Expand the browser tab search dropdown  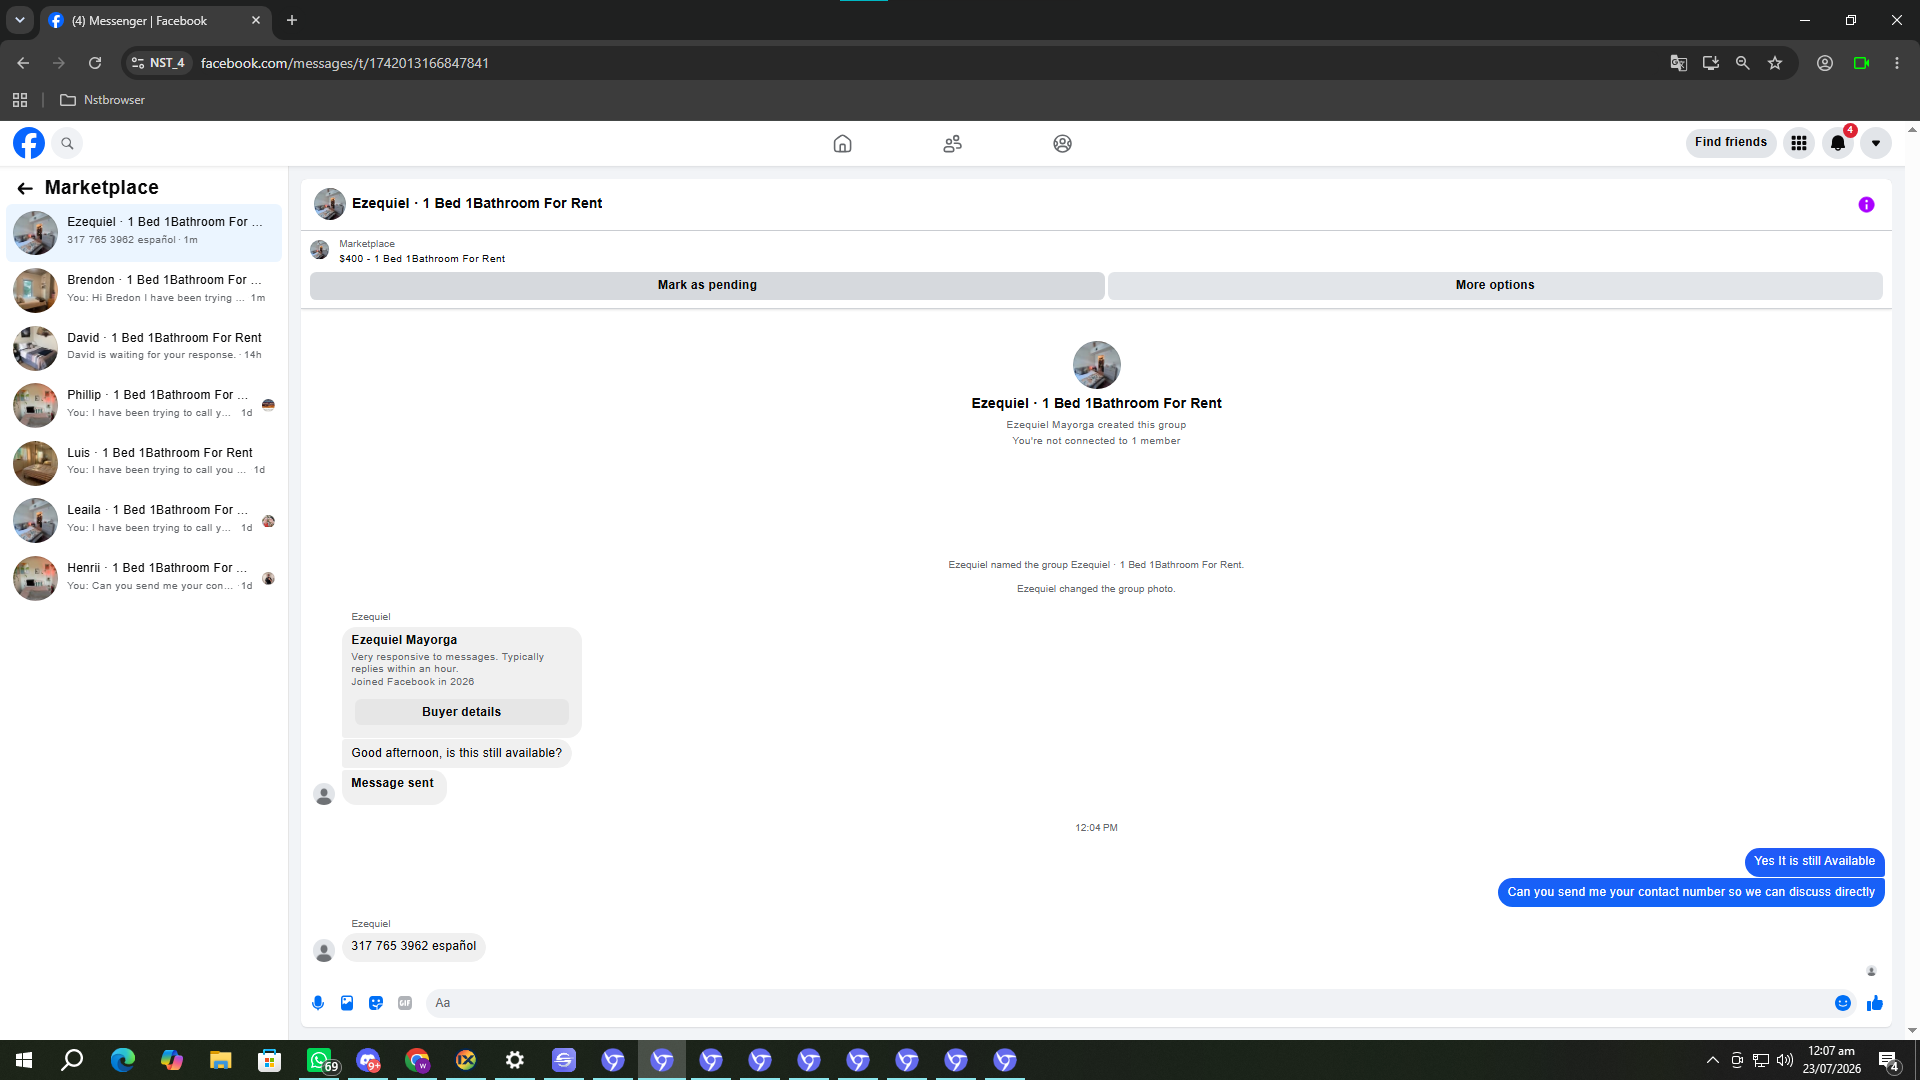click(x=19, y=20)
